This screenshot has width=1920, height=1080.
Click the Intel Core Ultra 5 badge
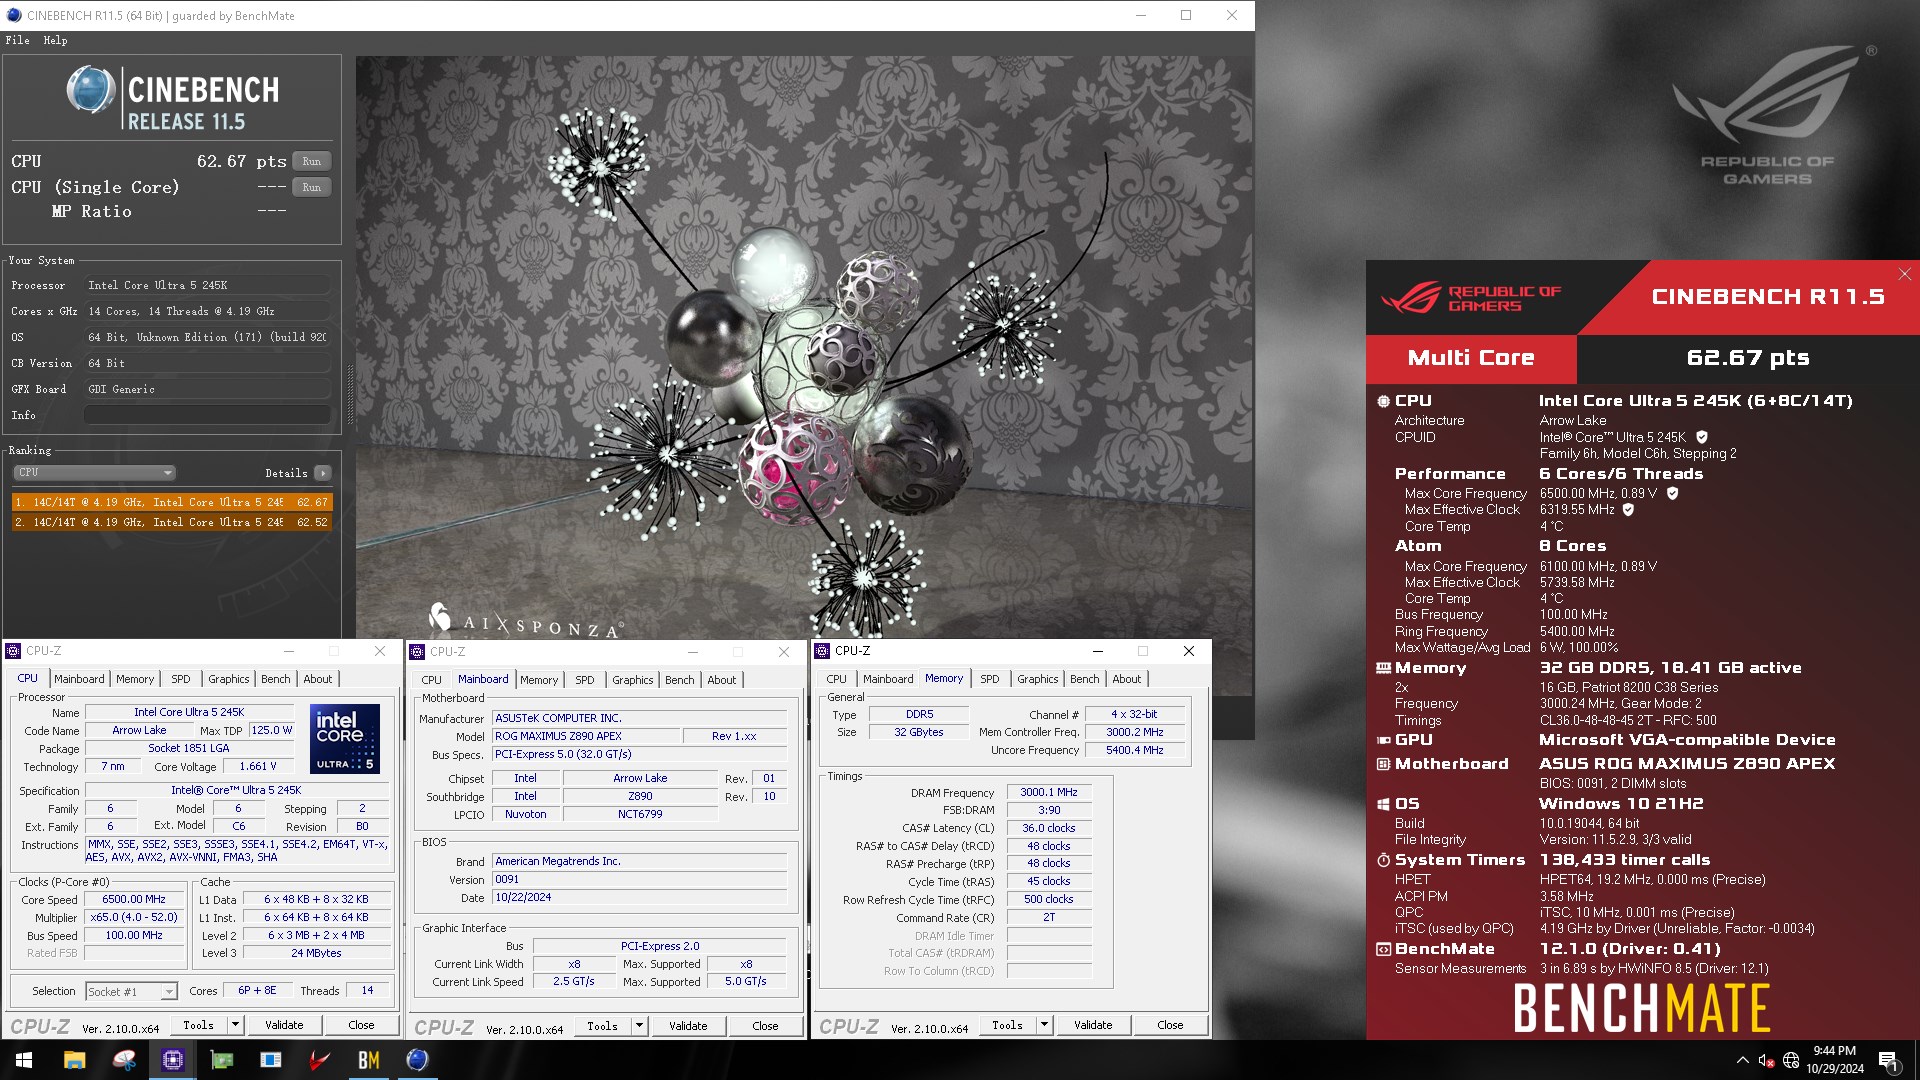[x=345, y=739]
